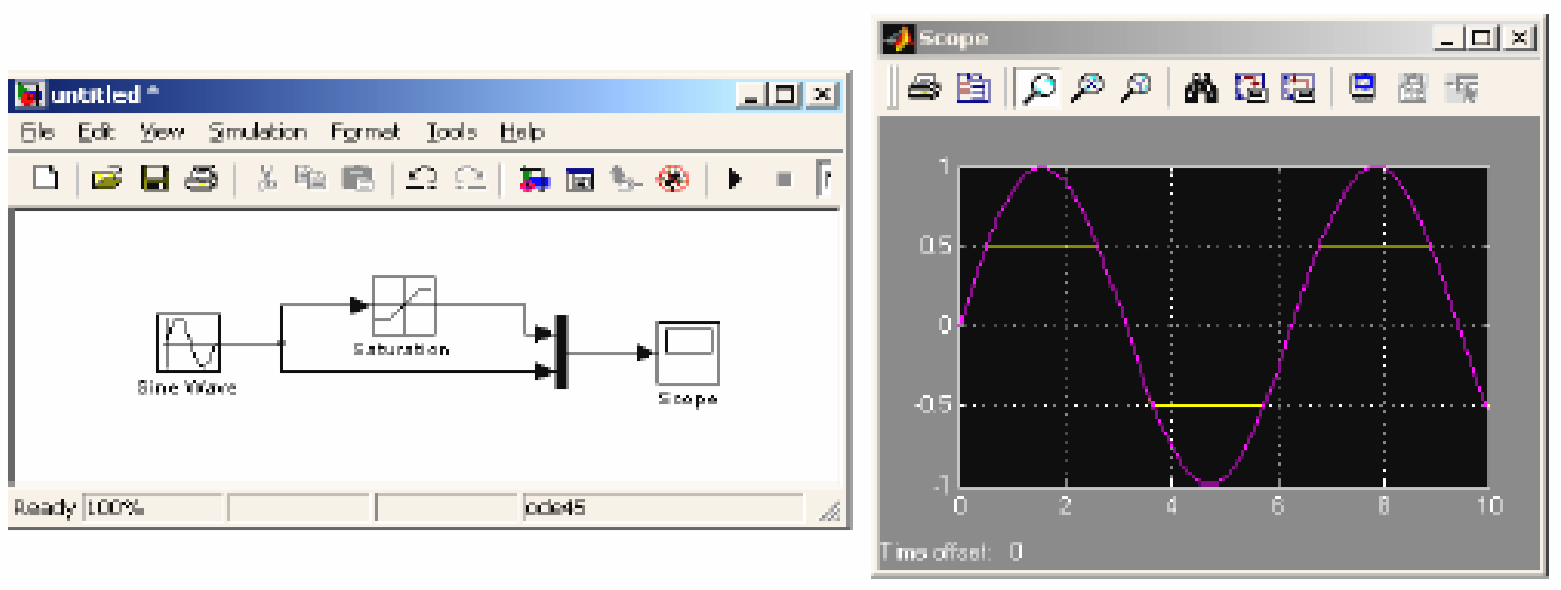Click the New model icon in Simulink toolbar
This screenshot has height=590, width=1561.
[x=47, y=179]
